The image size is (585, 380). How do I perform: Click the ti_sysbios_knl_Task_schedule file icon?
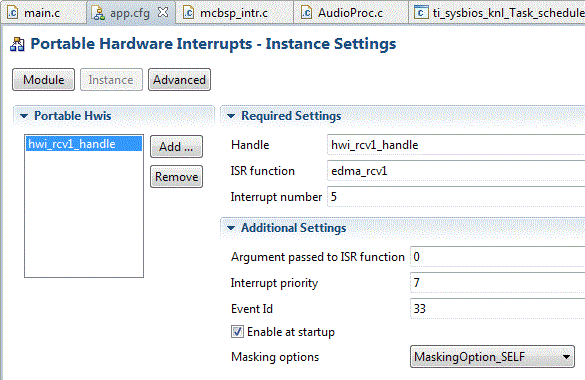point(421,13)
